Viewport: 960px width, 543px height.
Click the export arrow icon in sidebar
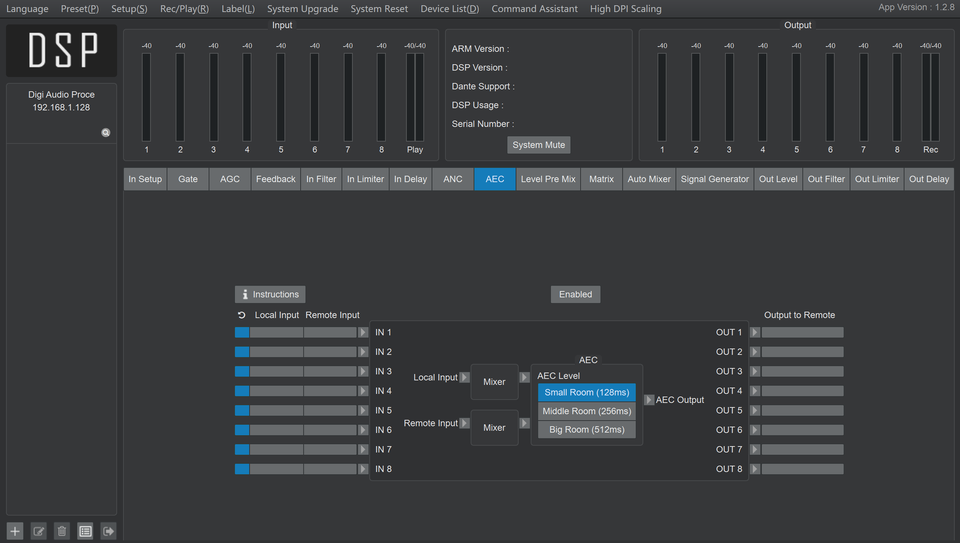point(108,531)
